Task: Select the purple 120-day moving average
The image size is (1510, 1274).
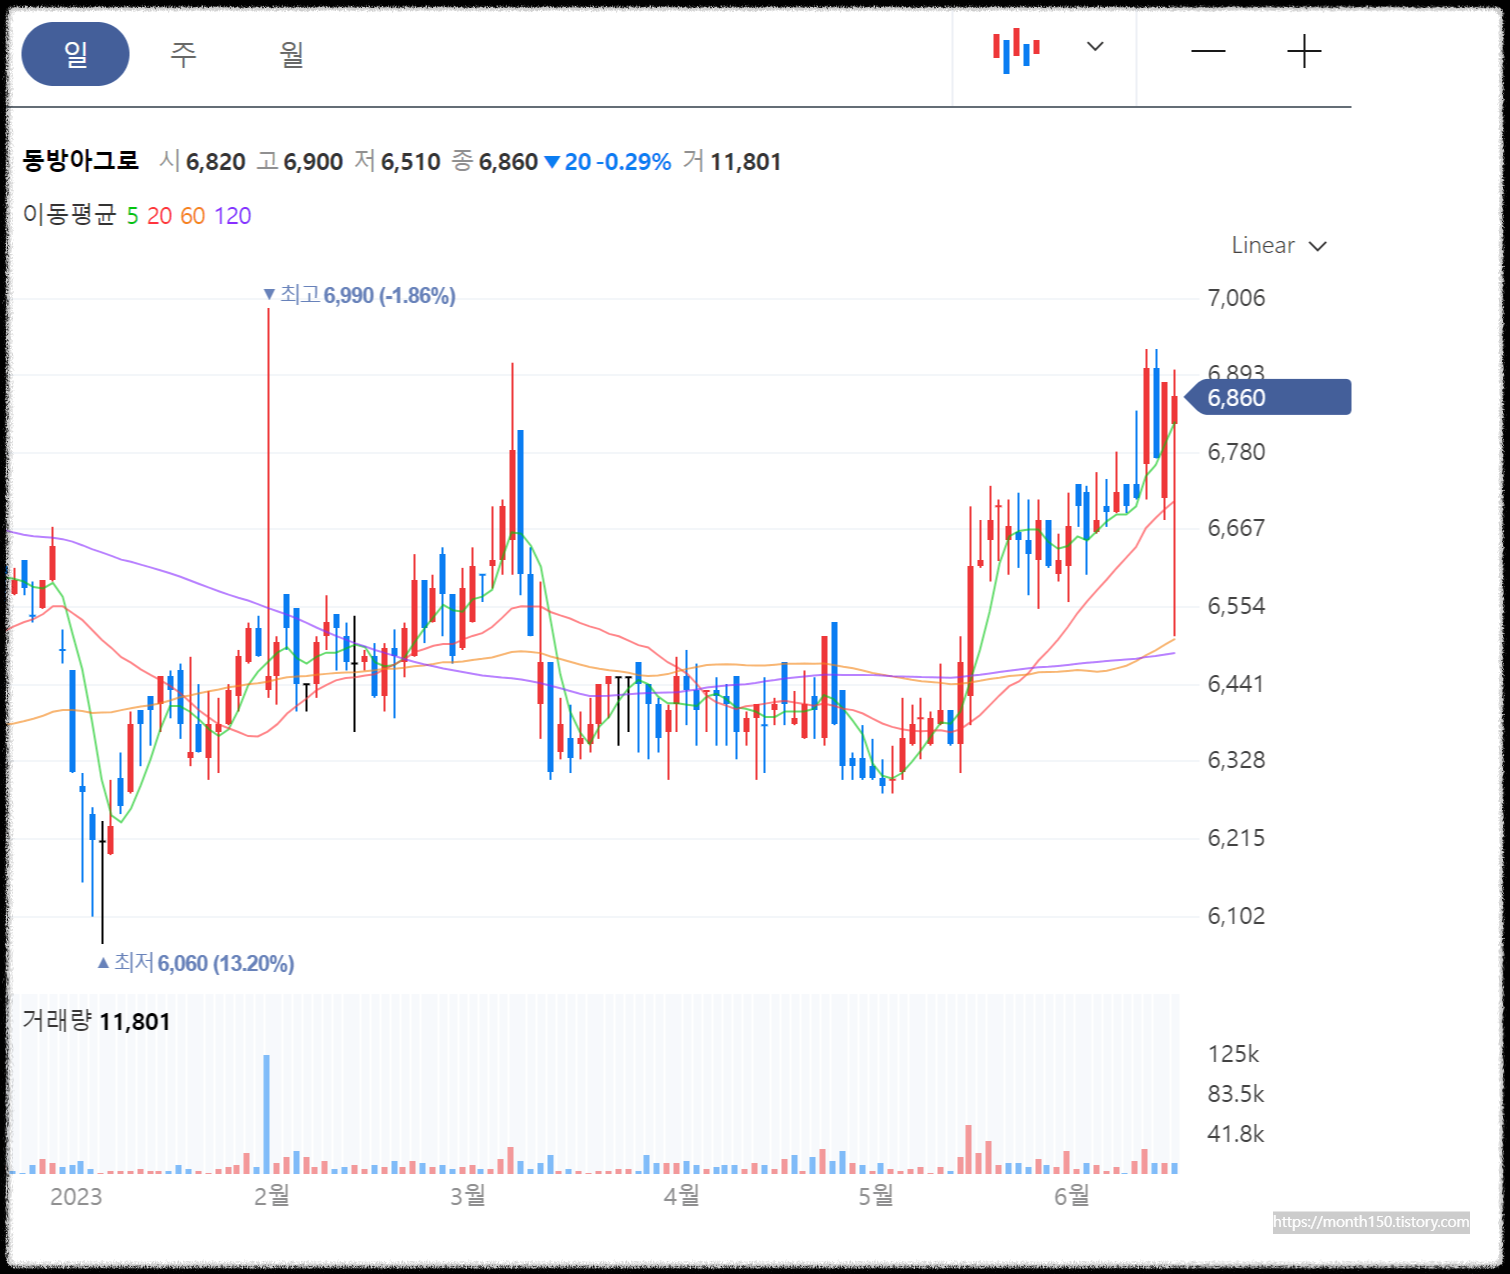Action: (x=233, y=216)
